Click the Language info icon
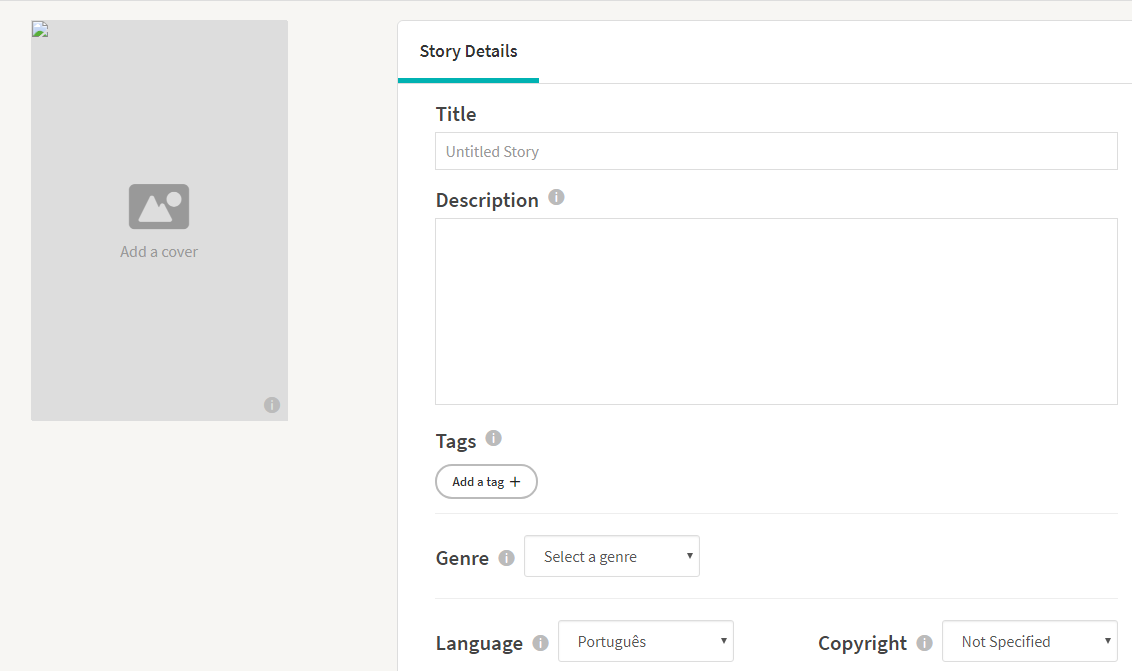 540,643
